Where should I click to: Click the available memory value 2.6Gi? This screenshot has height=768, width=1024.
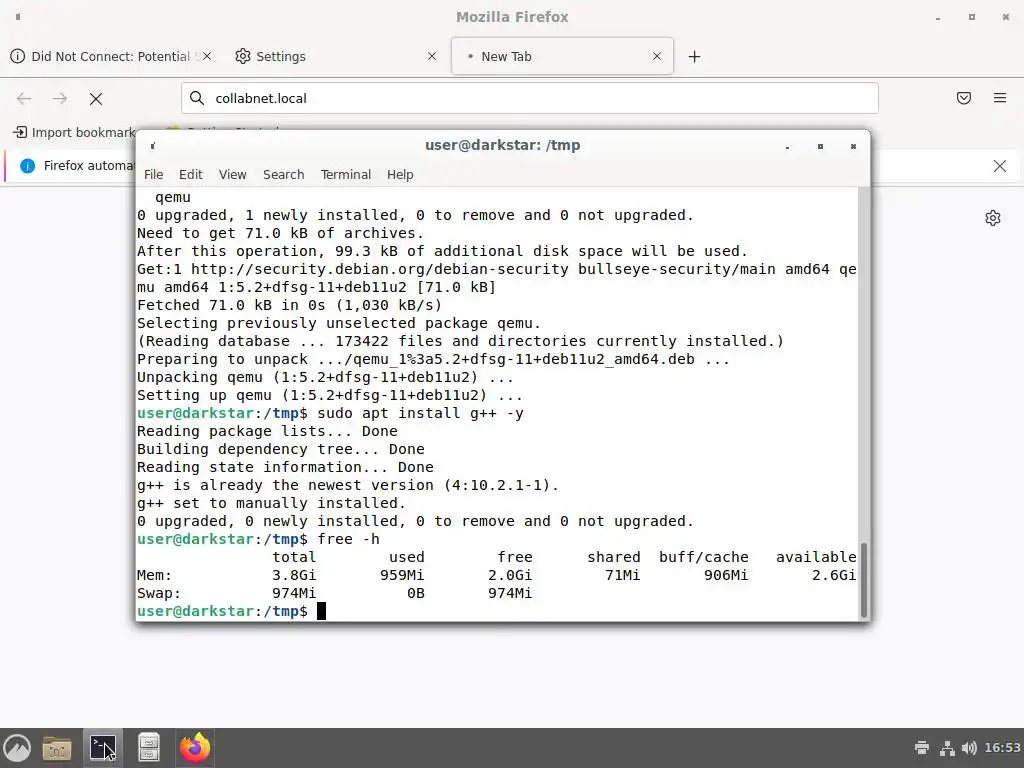coord(834,575)
